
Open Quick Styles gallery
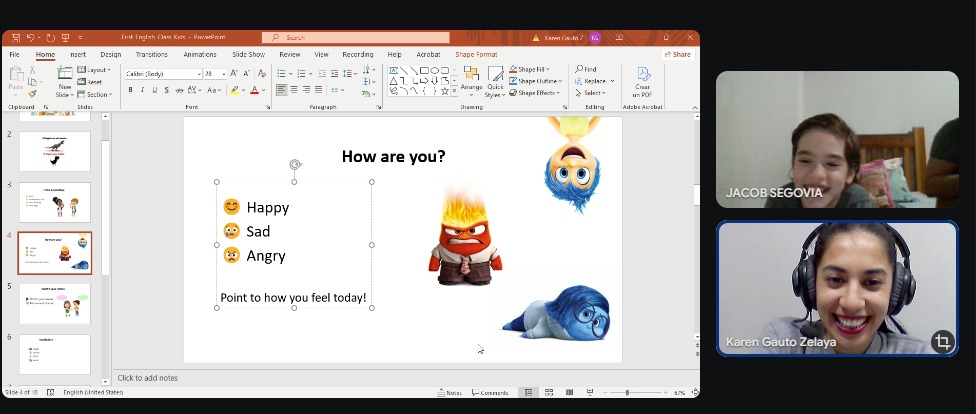click(x=495, y=82)
